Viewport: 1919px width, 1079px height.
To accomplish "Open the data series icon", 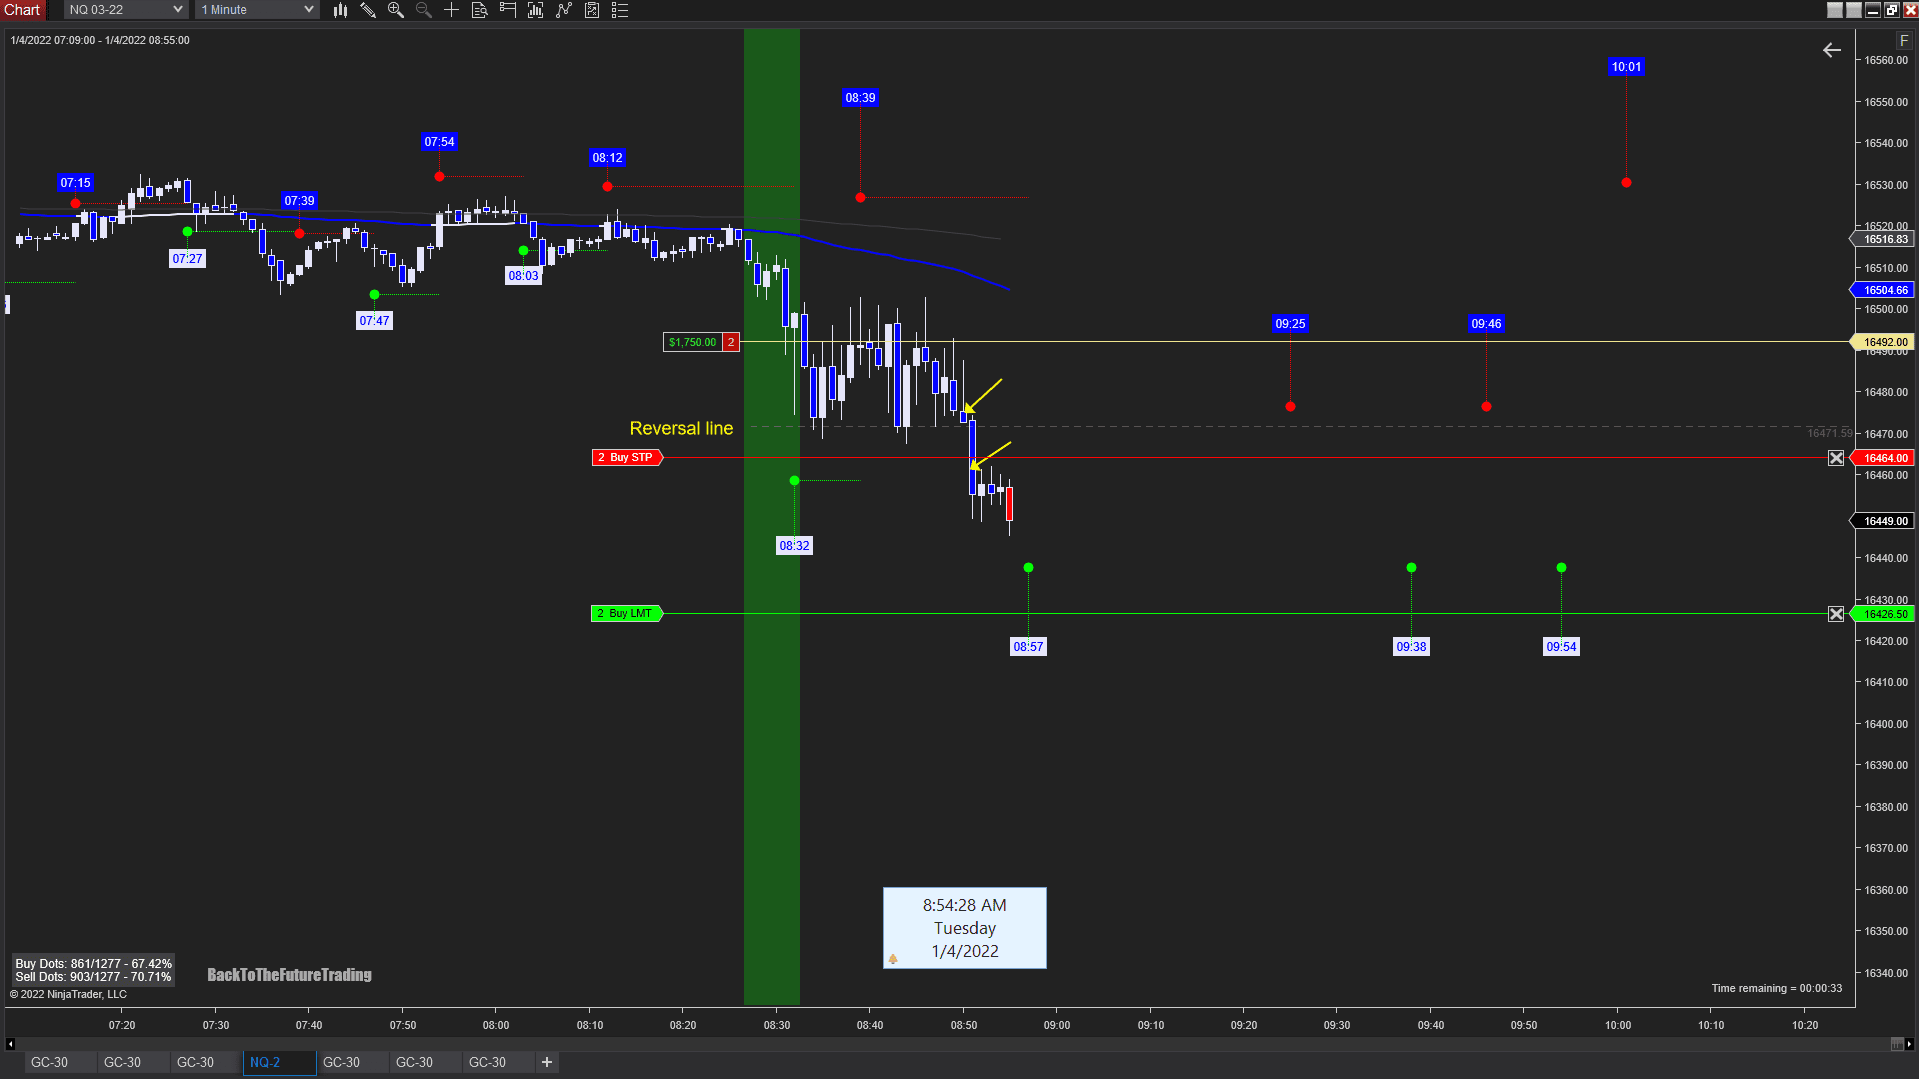I will [x=536, y=10].
